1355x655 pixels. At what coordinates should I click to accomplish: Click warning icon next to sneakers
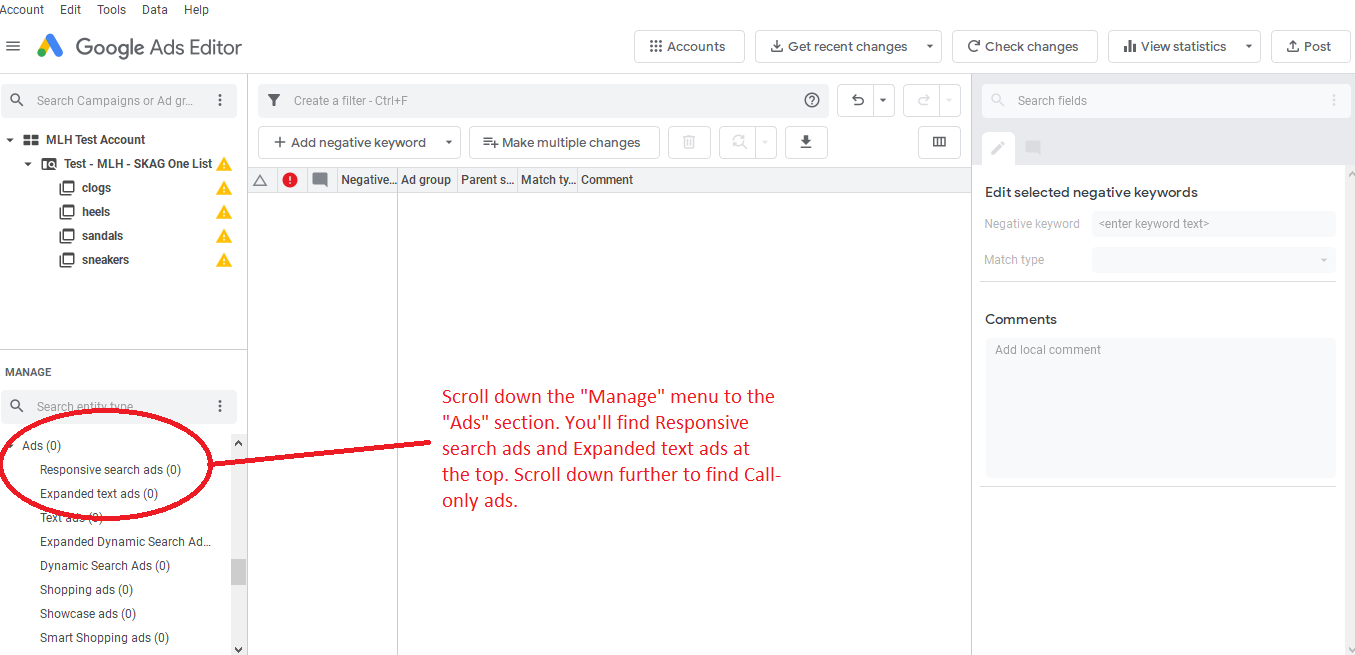(224, 260)
